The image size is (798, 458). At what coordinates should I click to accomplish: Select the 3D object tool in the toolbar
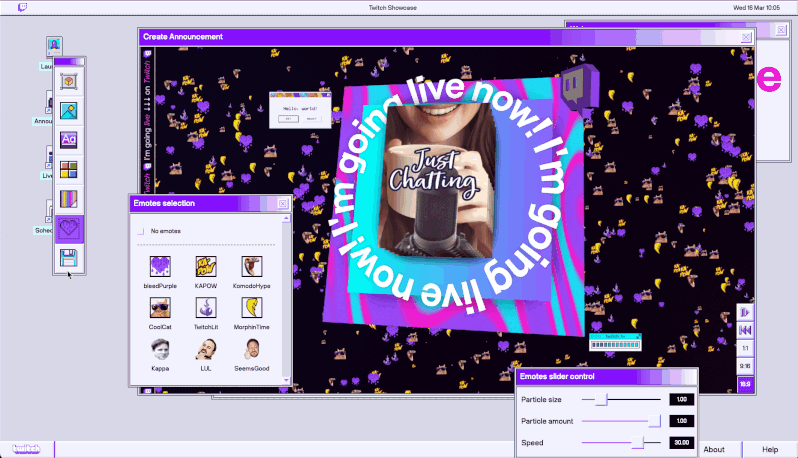point(69,81)
